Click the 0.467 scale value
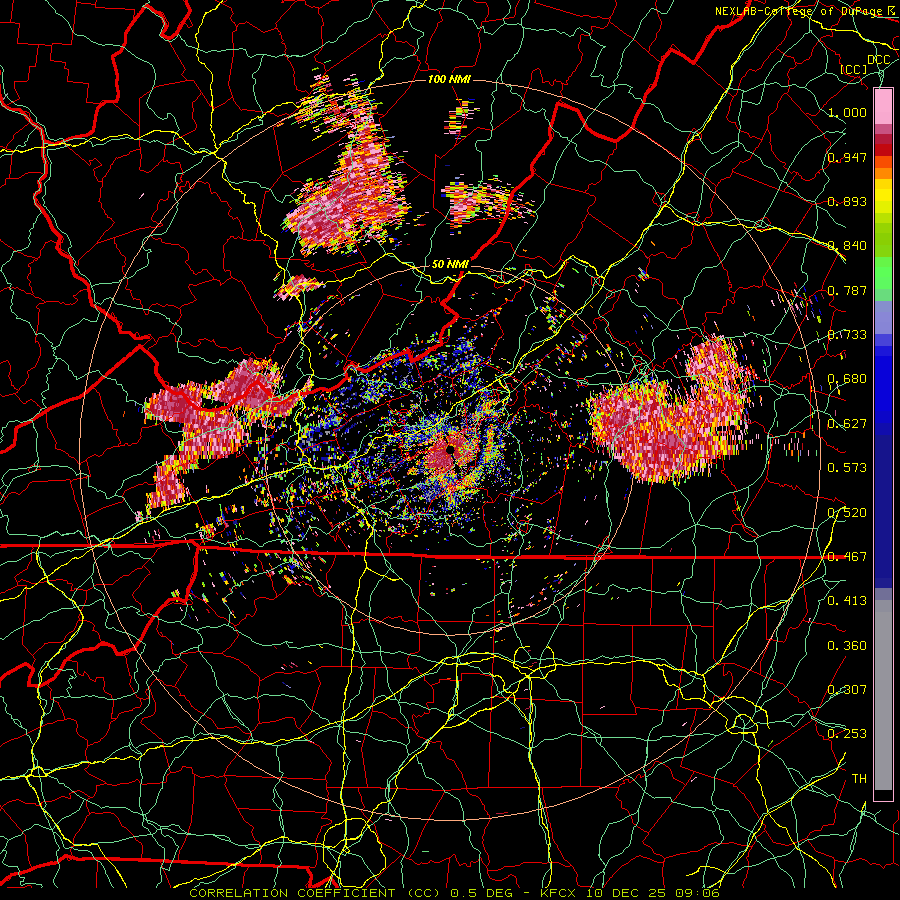The width and height of the screenshot is (900, 900). [847, 557]
